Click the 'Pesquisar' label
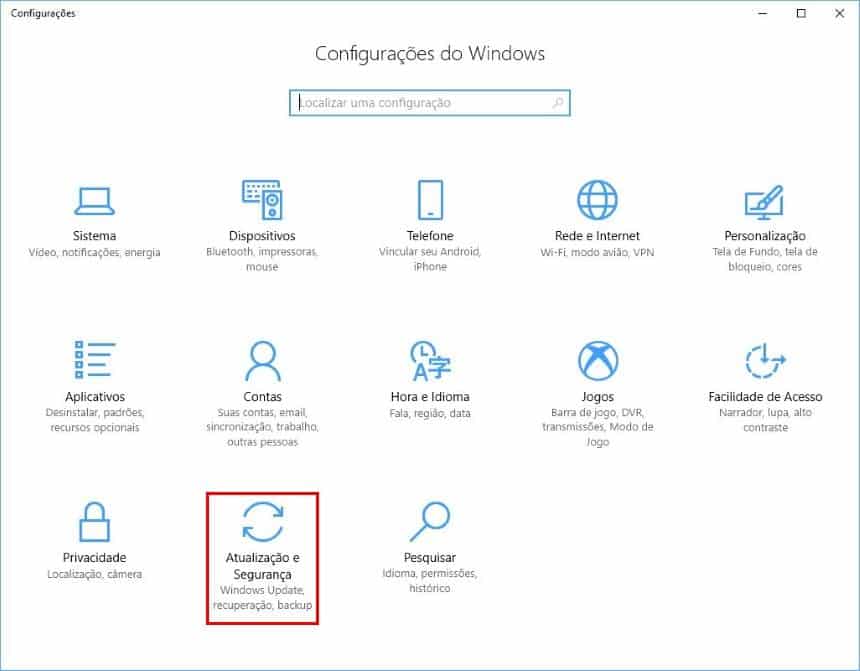Image resolution: width=860 pixels, height=671 pixels. [430, 558]
